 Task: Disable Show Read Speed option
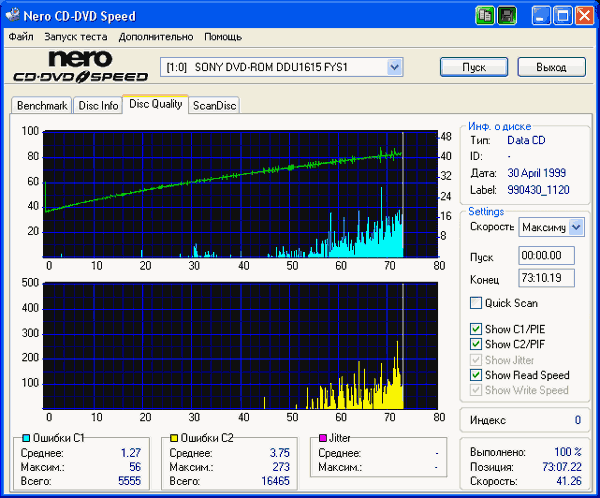coord(476,375)
